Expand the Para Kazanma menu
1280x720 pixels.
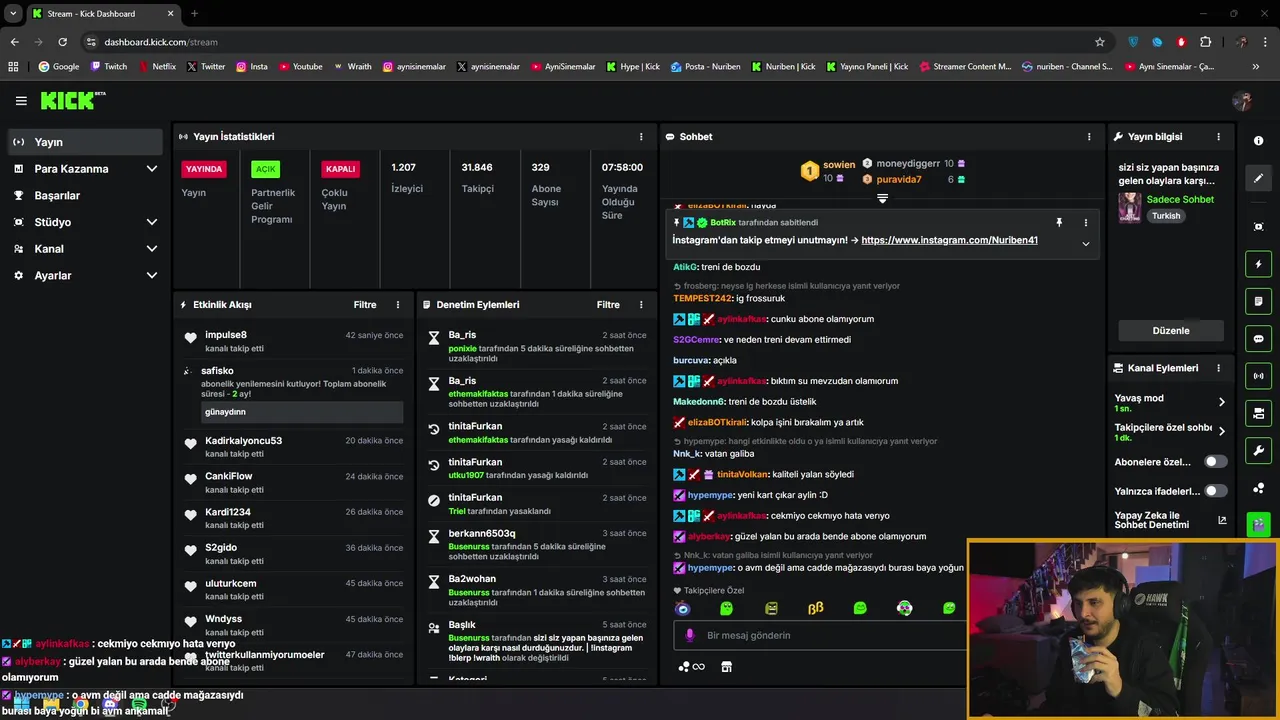coord(84,169)
